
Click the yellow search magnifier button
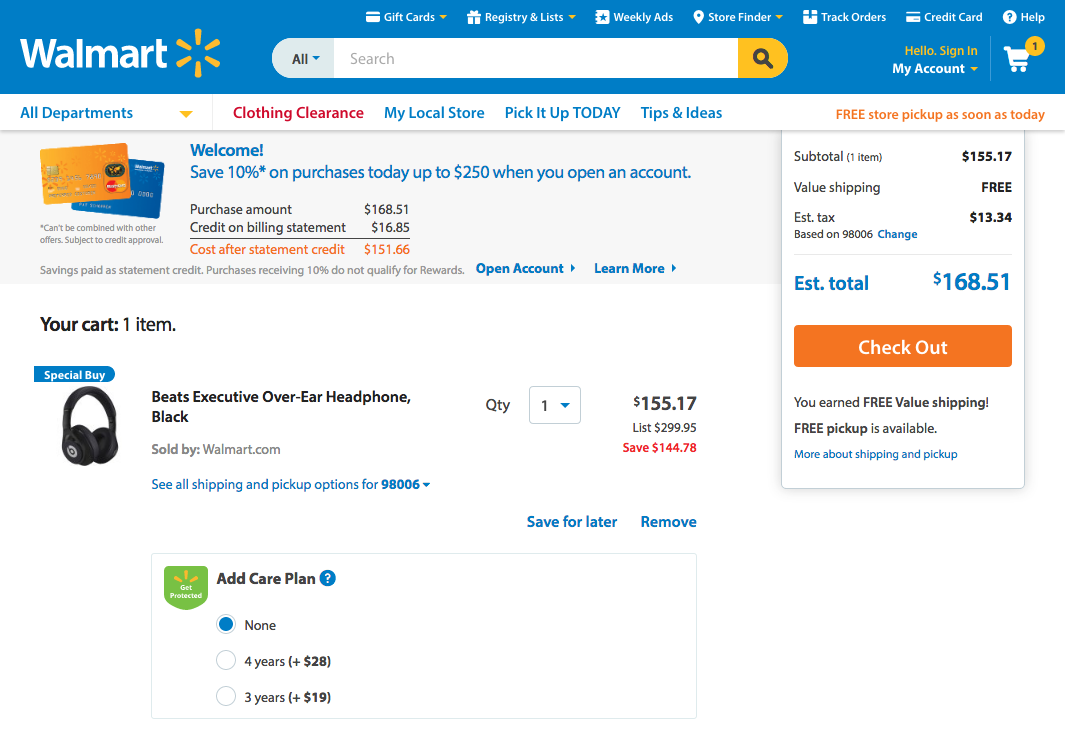[x=763, y=59]
